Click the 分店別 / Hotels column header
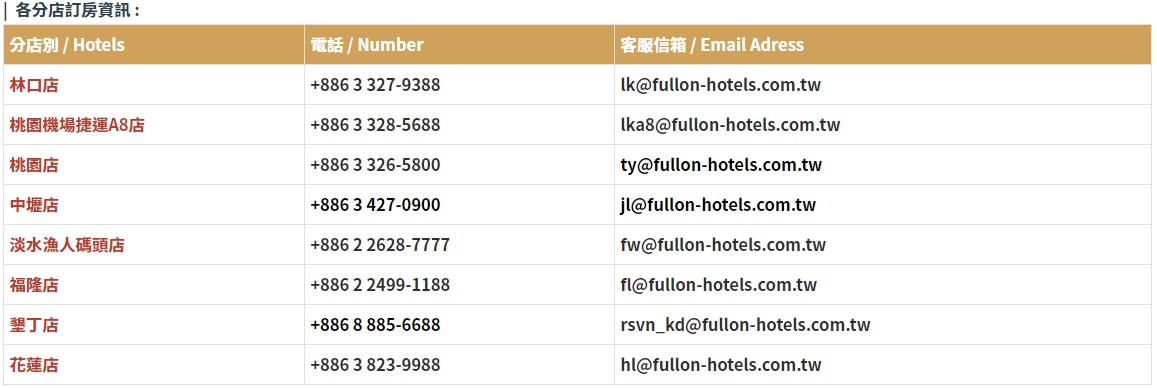The image size is (1157, 388). tap(67, 44)
